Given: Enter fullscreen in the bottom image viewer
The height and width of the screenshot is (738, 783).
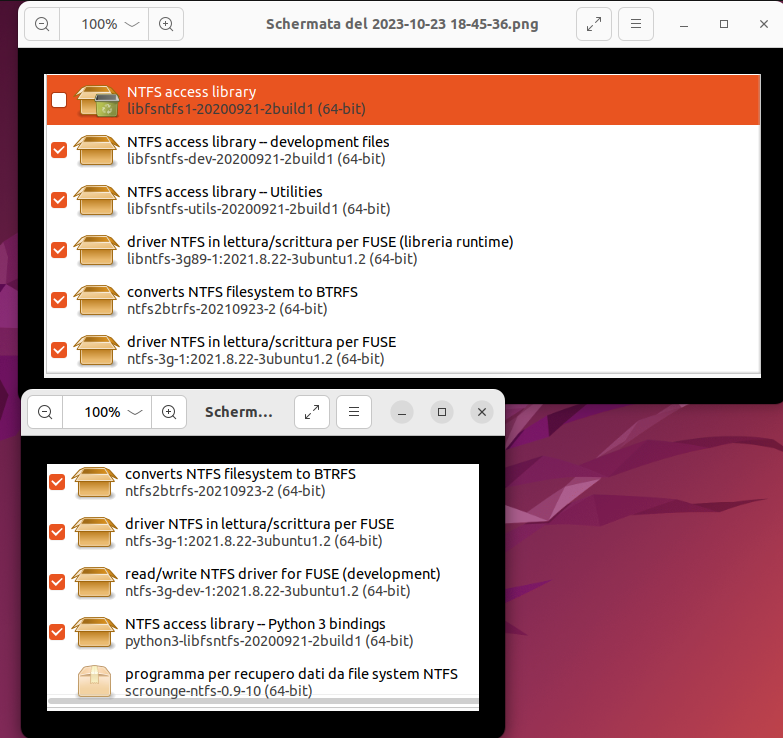Looking at the screenshot, I should 312,412.
